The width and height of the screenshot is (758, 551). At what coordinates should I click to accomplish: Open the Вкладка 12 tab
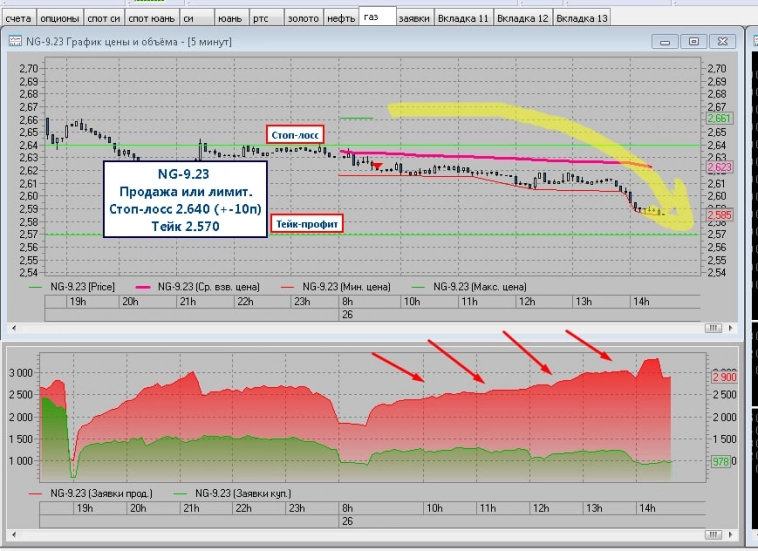[522, 18]
